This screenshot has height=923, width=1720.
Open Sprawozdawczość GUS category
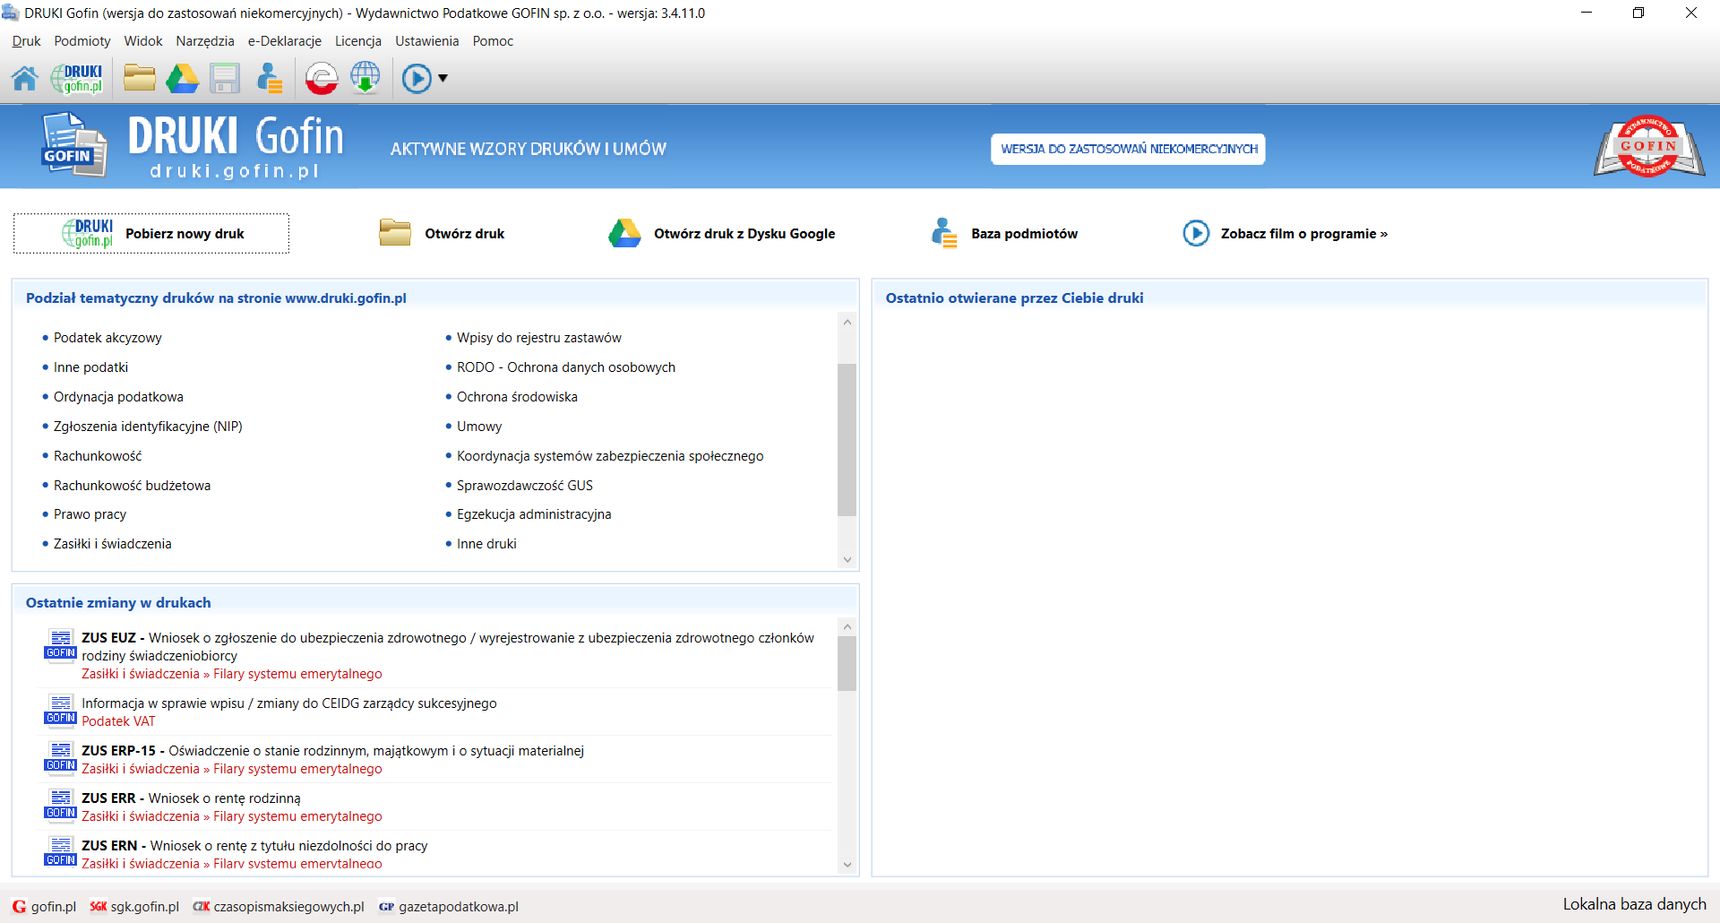coord(525,485)
